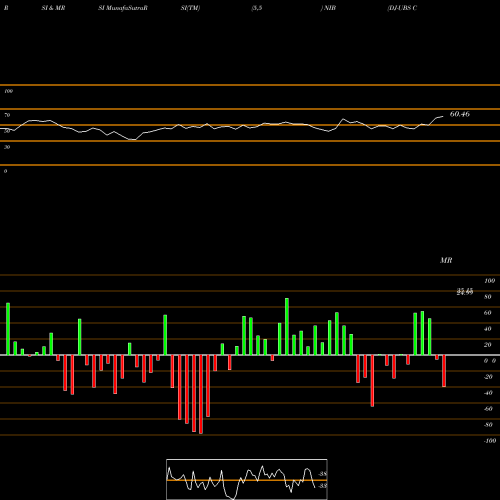
Task: Click the -40 label on MR axis
Action: click(x=488, y=393)
